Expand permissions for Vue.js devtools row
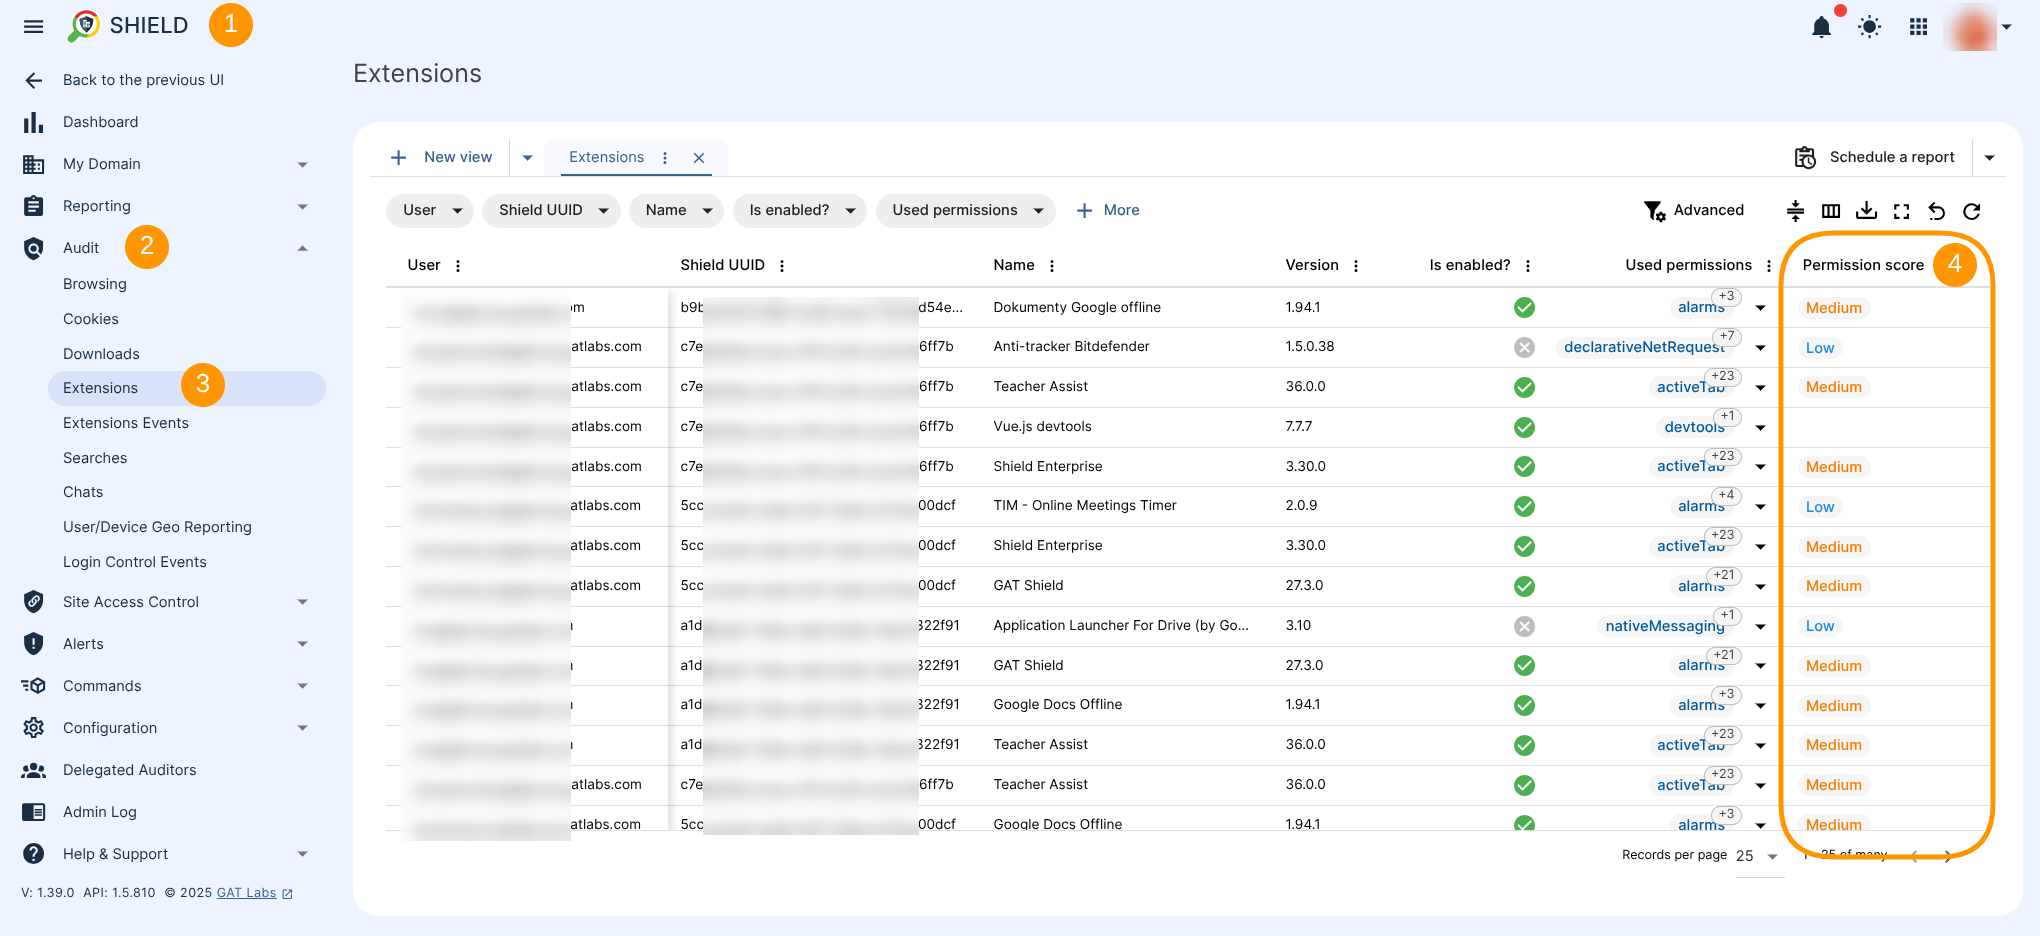 1760,428
